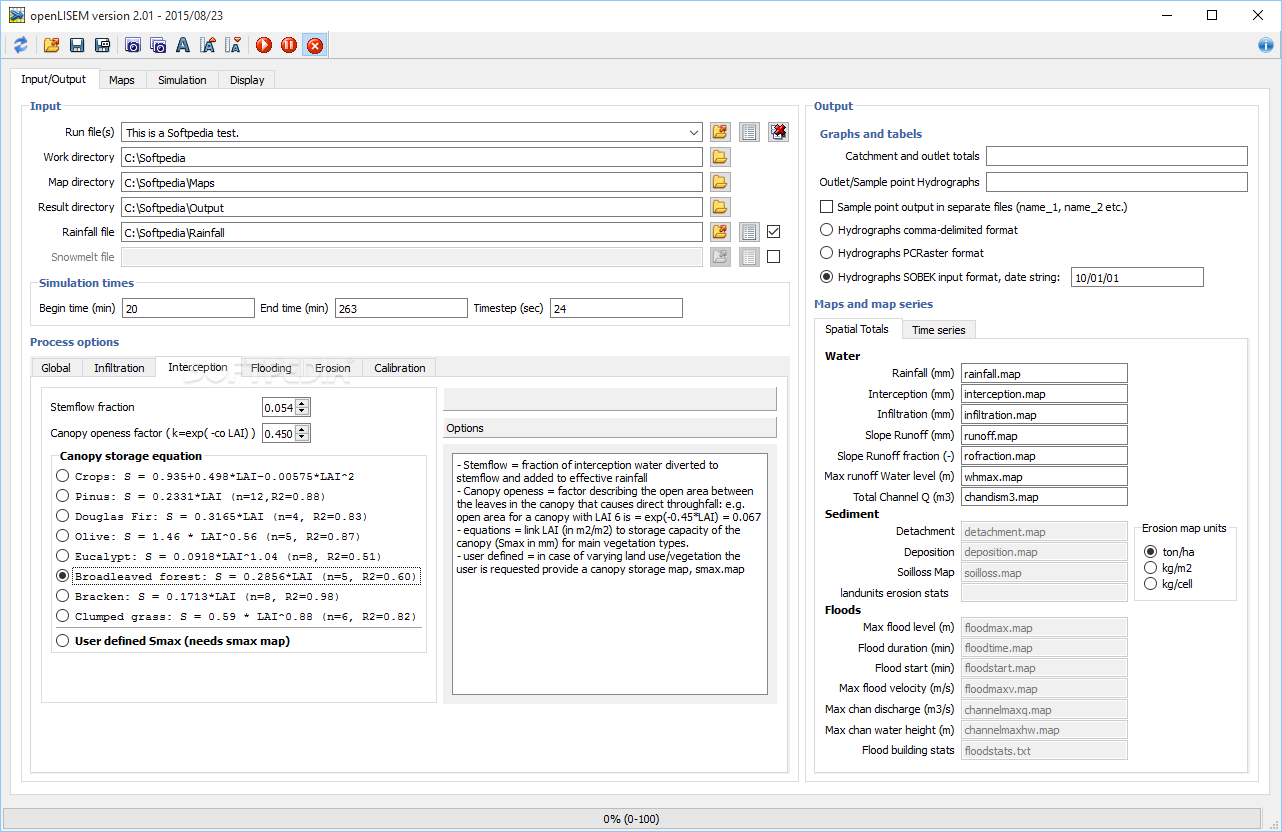Take a single screenshot with camera icon
1282x832 pixels.
point(132,45)
